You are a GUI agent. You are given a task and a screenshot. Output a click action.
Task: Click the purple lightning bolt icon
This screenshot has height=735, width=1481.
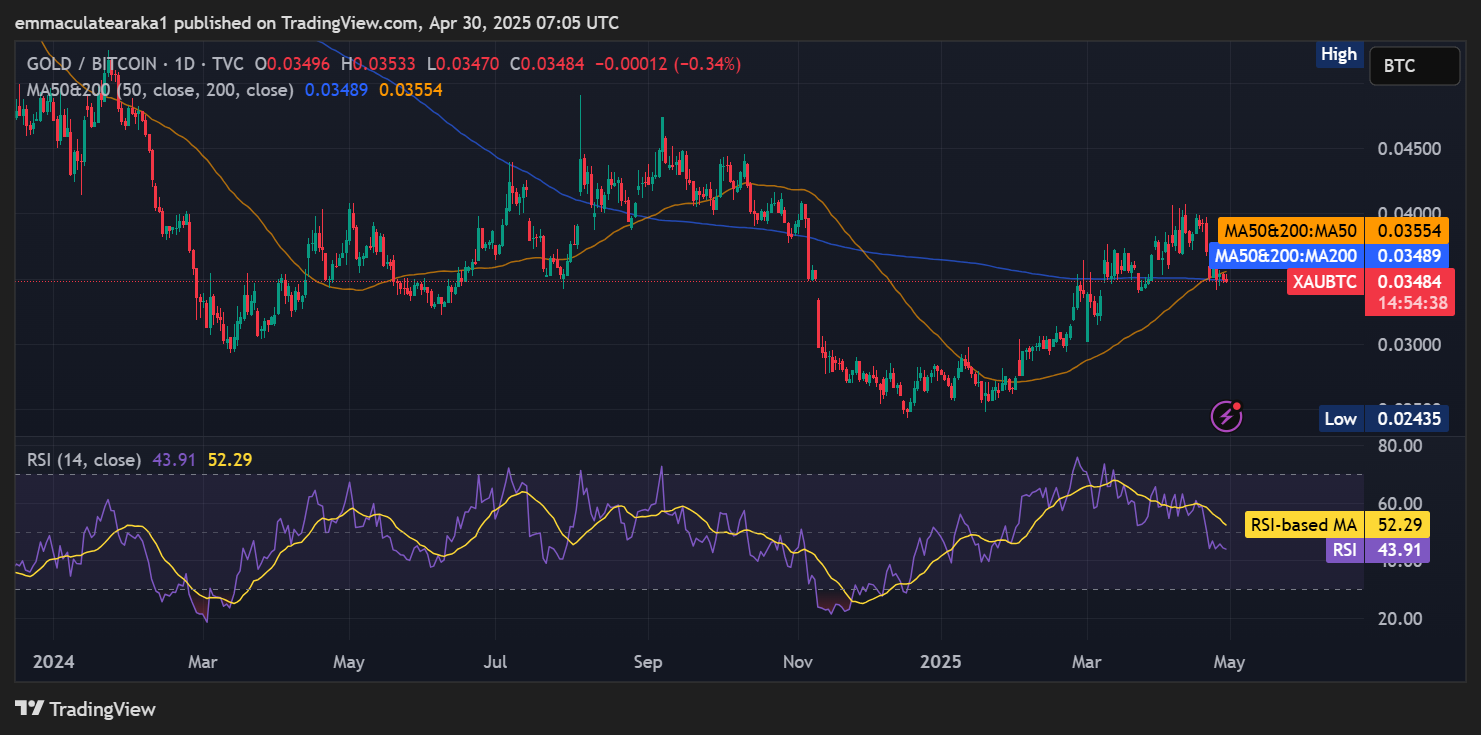[1226, 416]
